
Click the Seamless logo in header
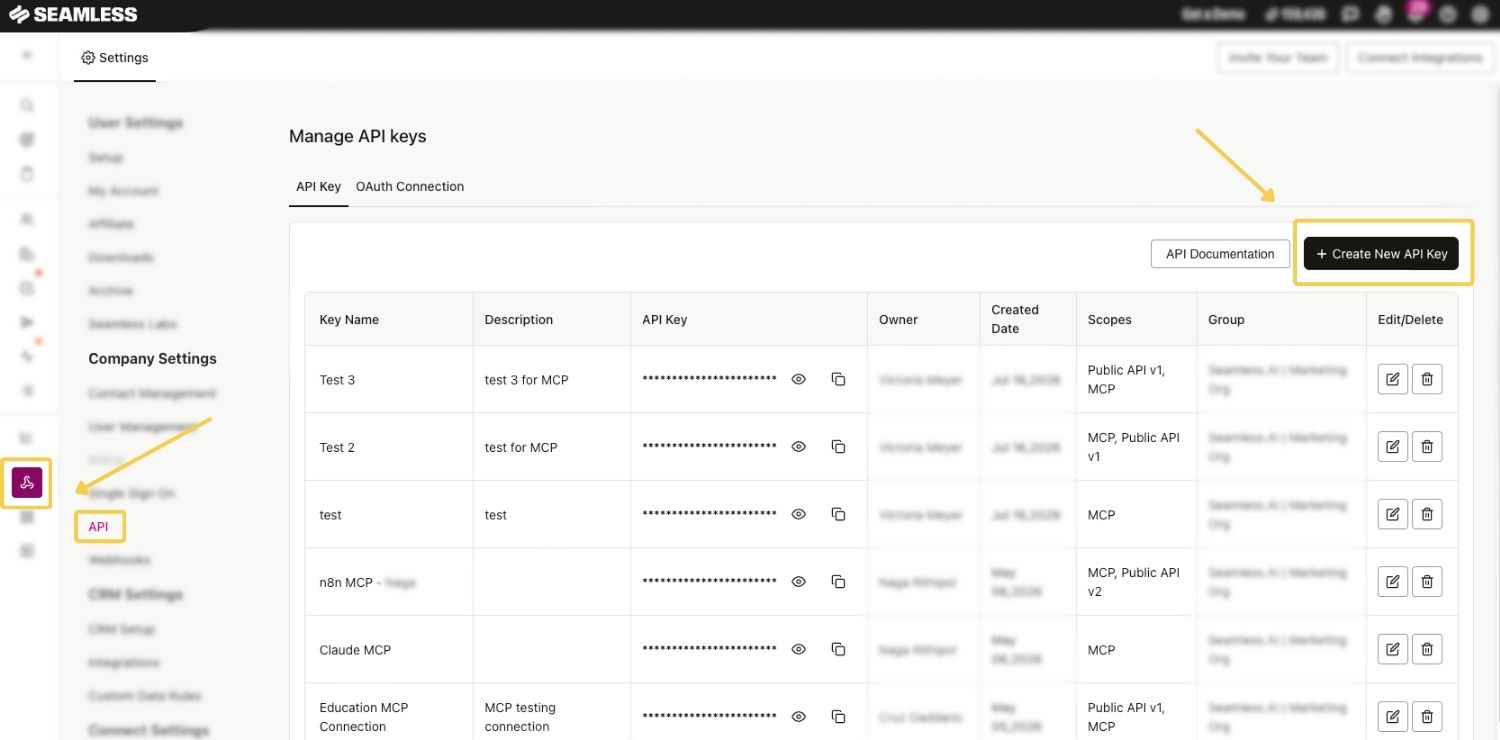pyautogui.click(x=73, y=15)
